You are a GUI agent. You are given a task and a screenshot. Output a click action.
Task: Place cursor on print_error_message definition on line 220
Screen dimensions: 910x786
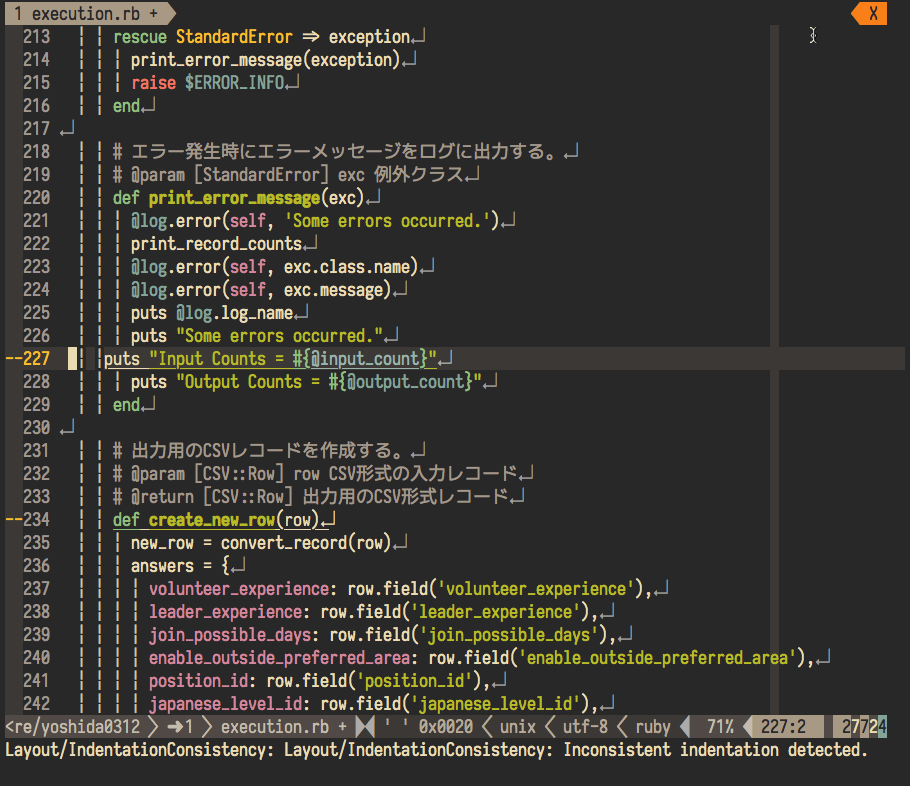pyautogui.click(x=234, y=198)
